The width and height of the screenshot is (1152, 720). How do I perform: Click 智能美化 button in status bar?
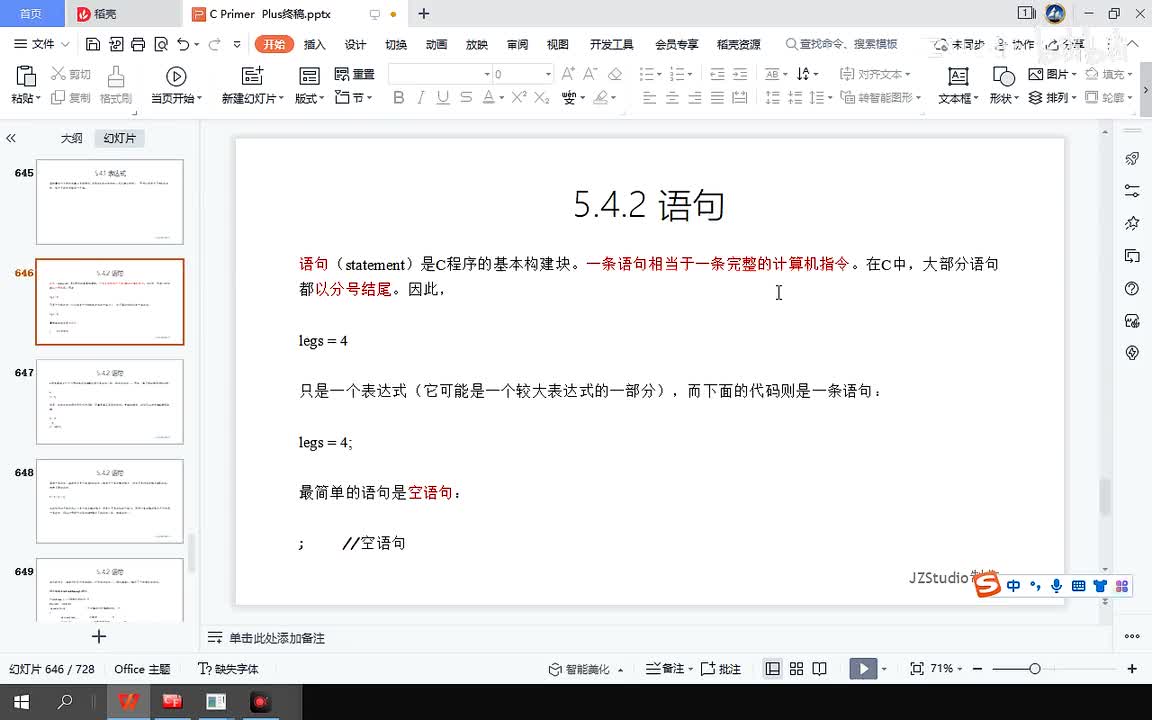coord(586,669)
